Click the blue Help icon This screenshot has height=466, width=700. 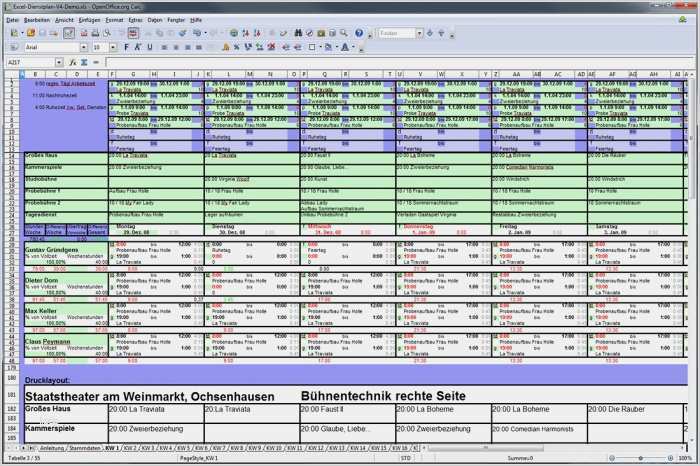(359, 33)
